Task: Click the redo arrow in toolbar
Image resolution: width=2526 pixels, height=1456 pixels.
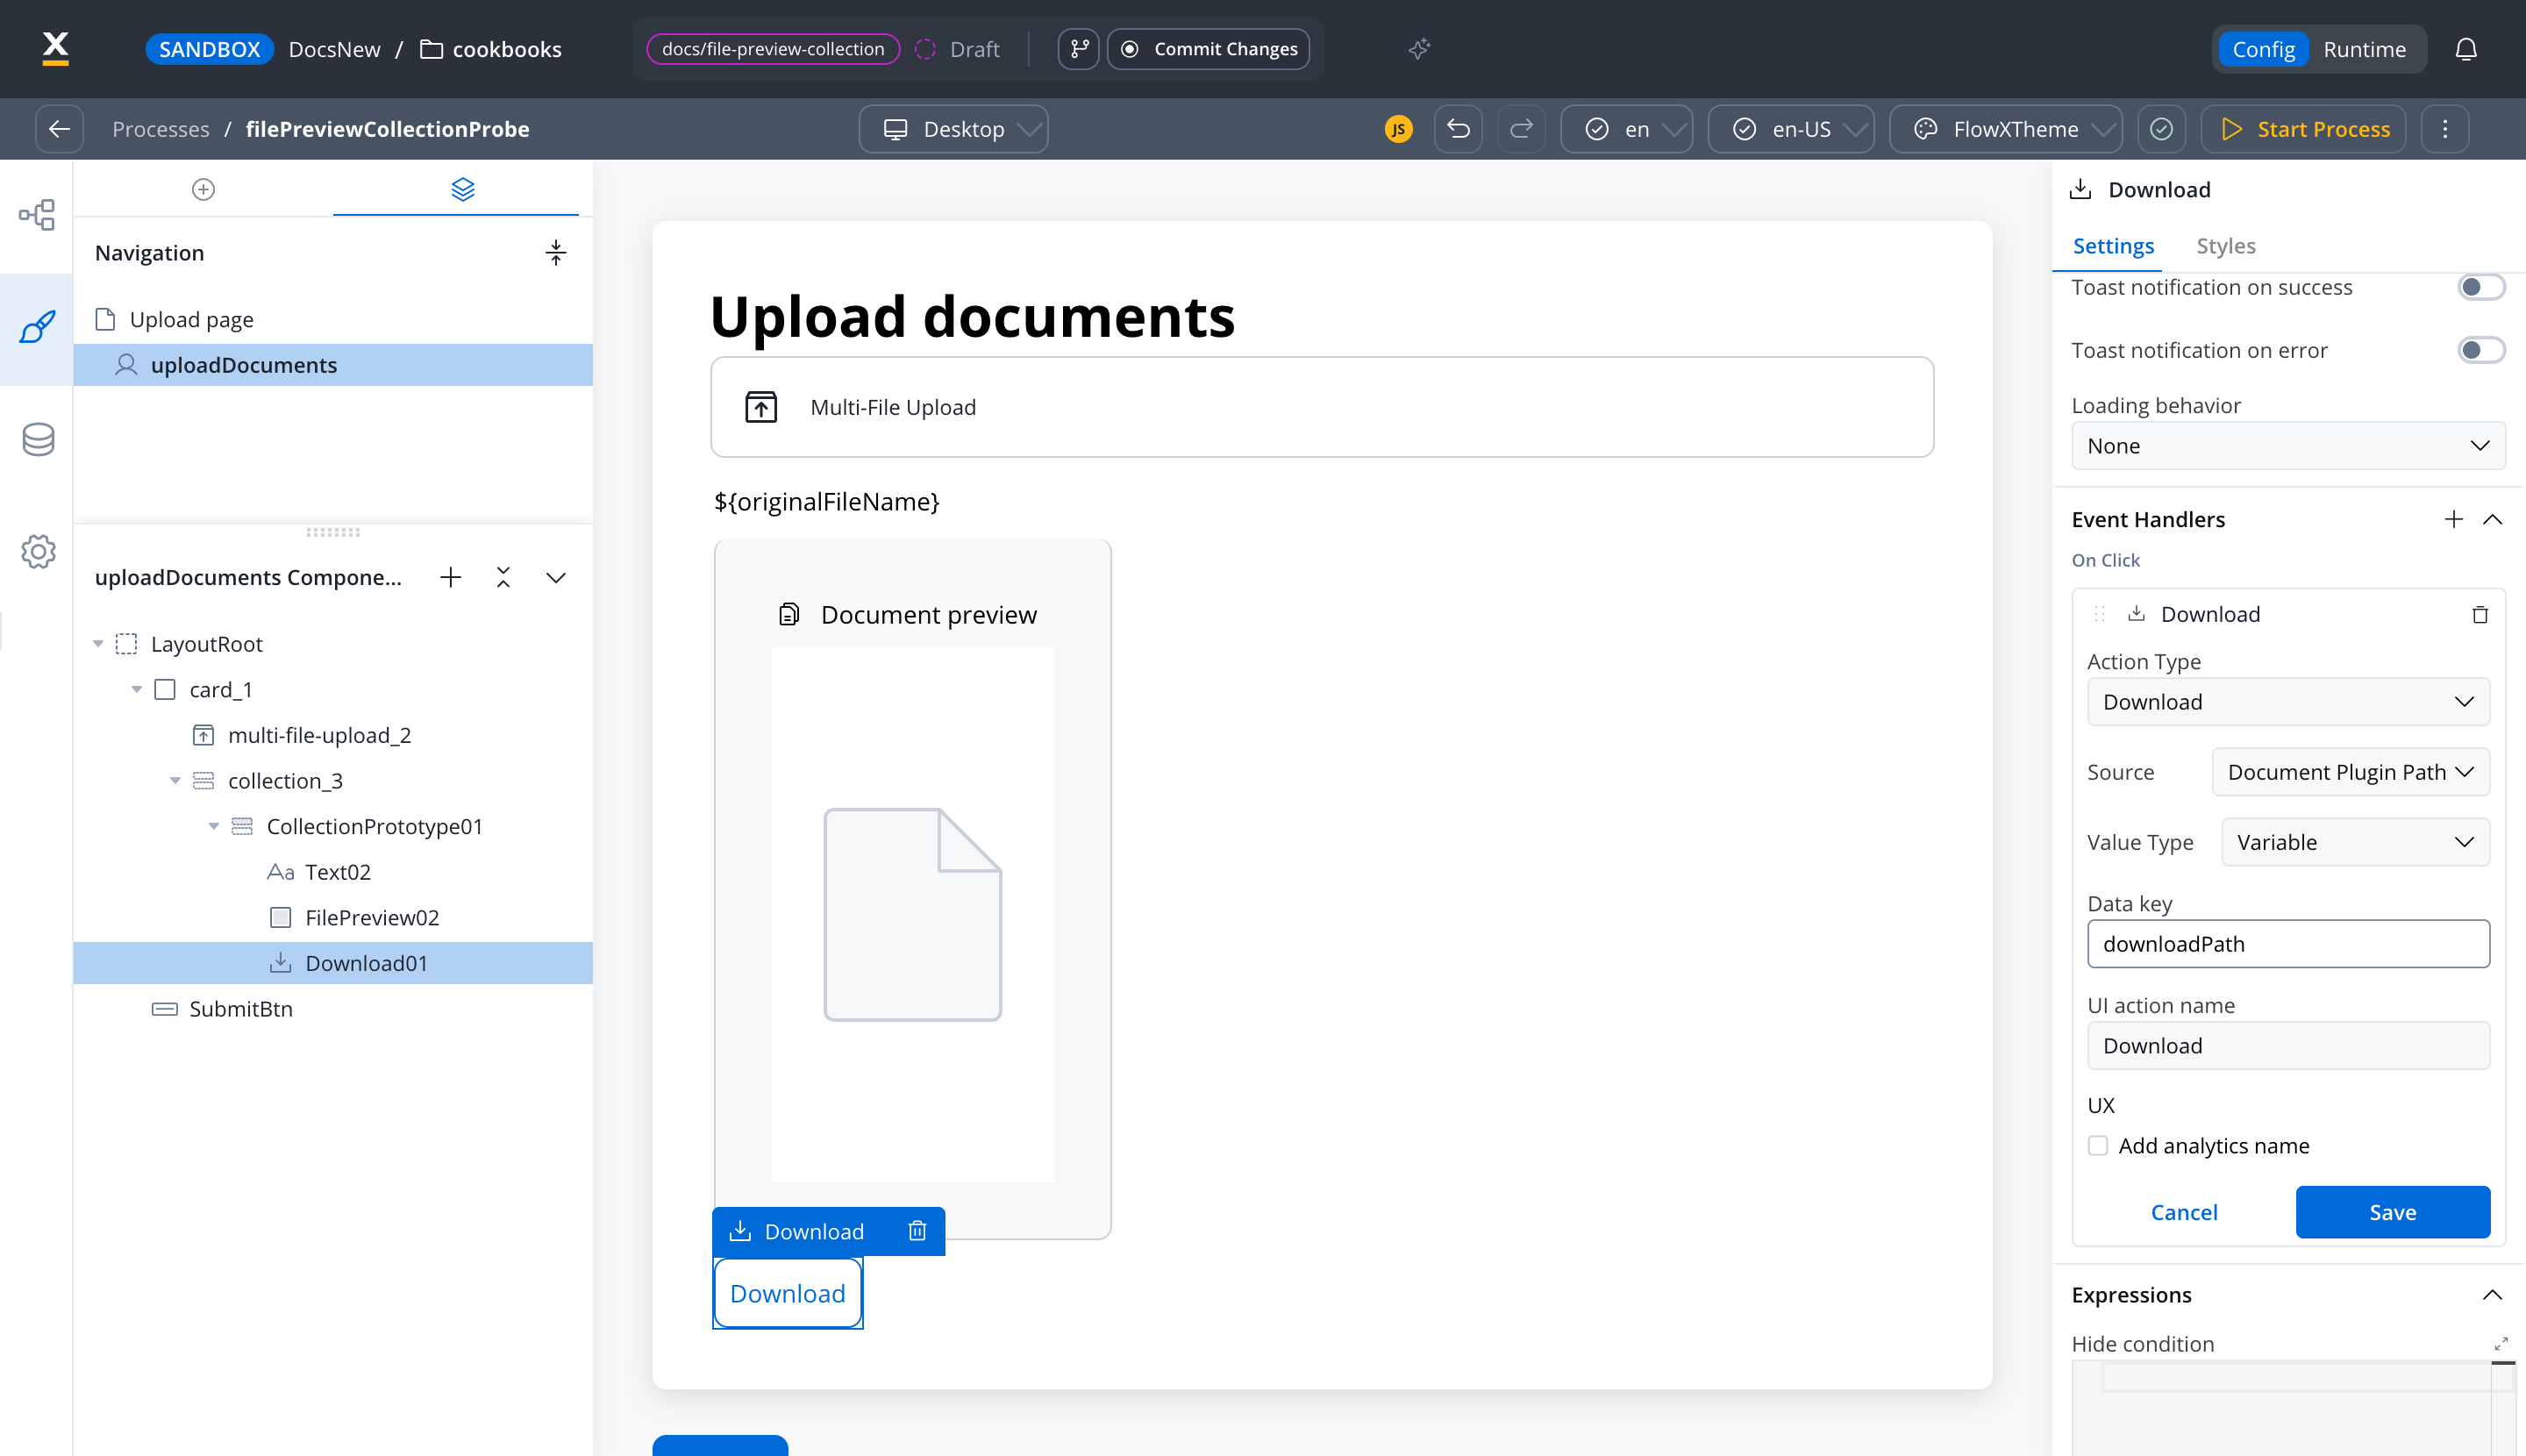Action: [1521, 129]
